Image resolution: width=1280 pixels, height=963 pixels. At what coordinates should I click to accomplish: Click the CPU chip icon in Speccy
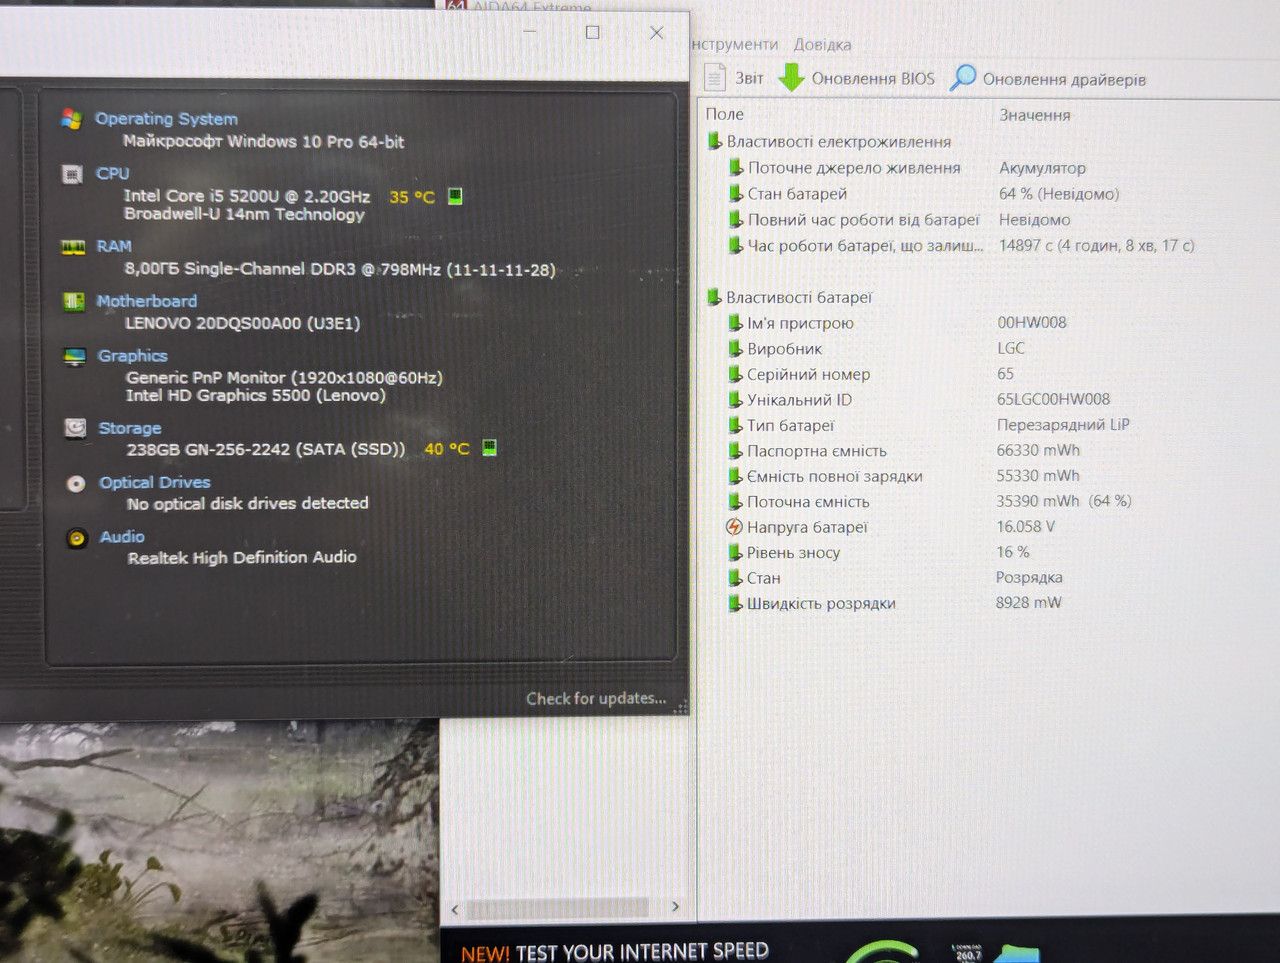point(72,175)
